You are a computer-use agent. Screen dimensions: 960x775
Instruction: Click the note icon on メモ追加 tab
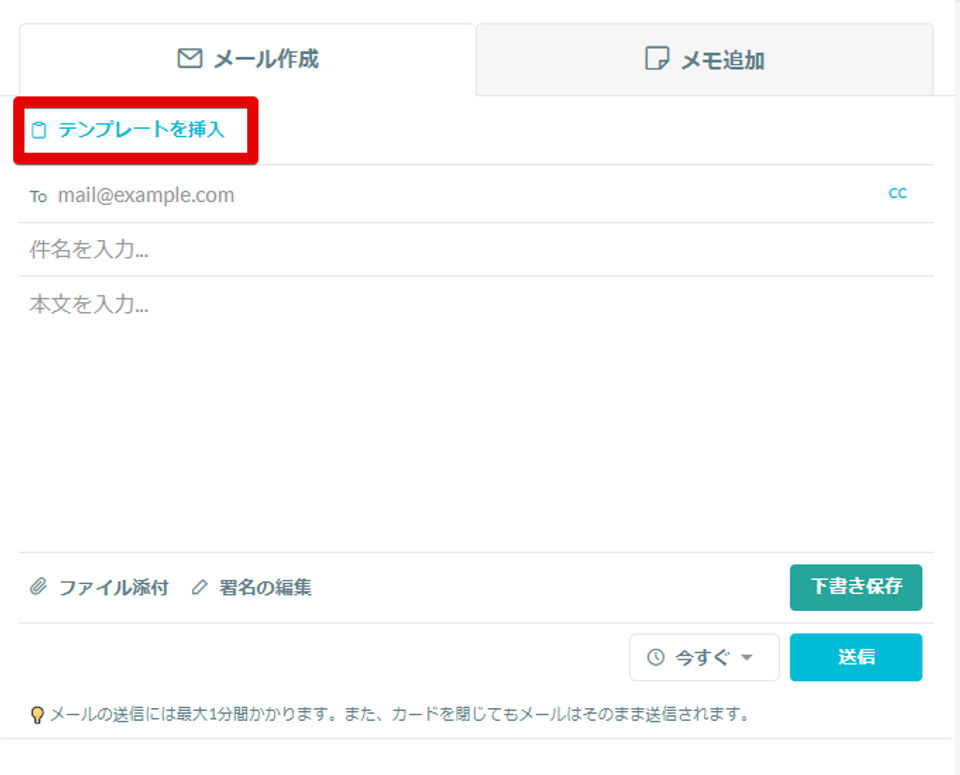tap(657, 59)
